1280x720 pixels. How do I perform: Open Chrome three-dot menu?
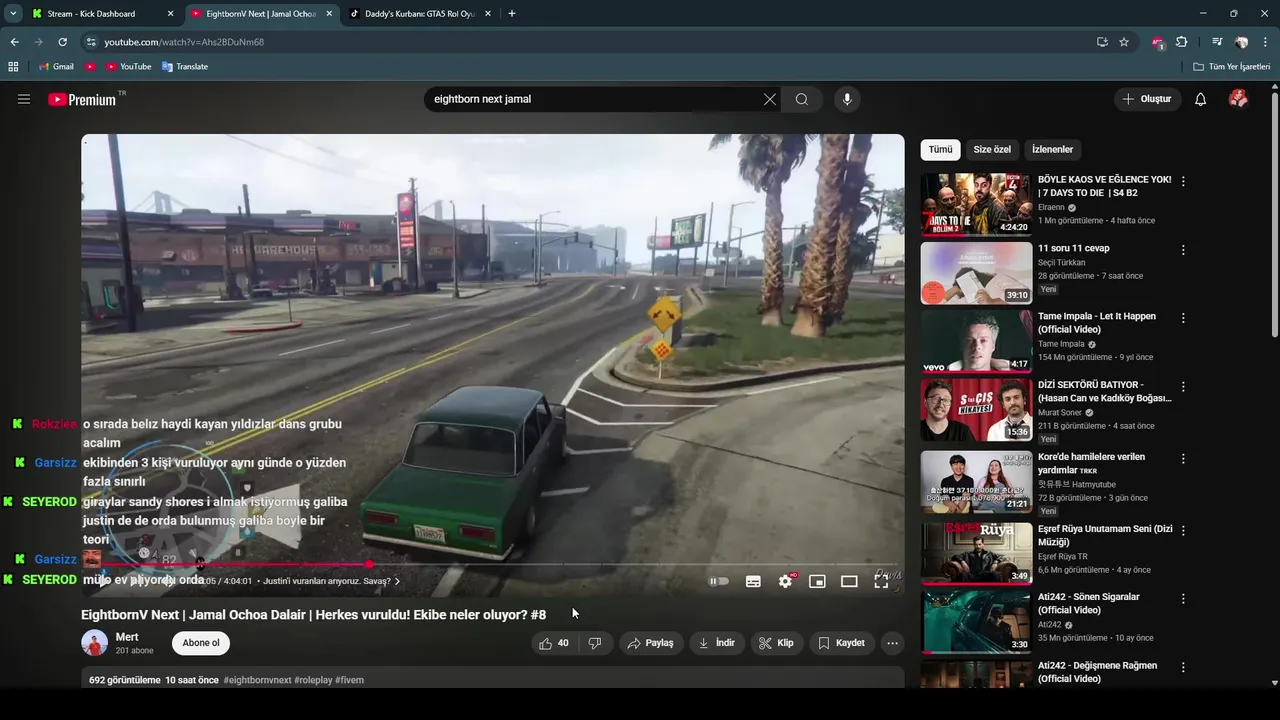tap(1265, 42)
